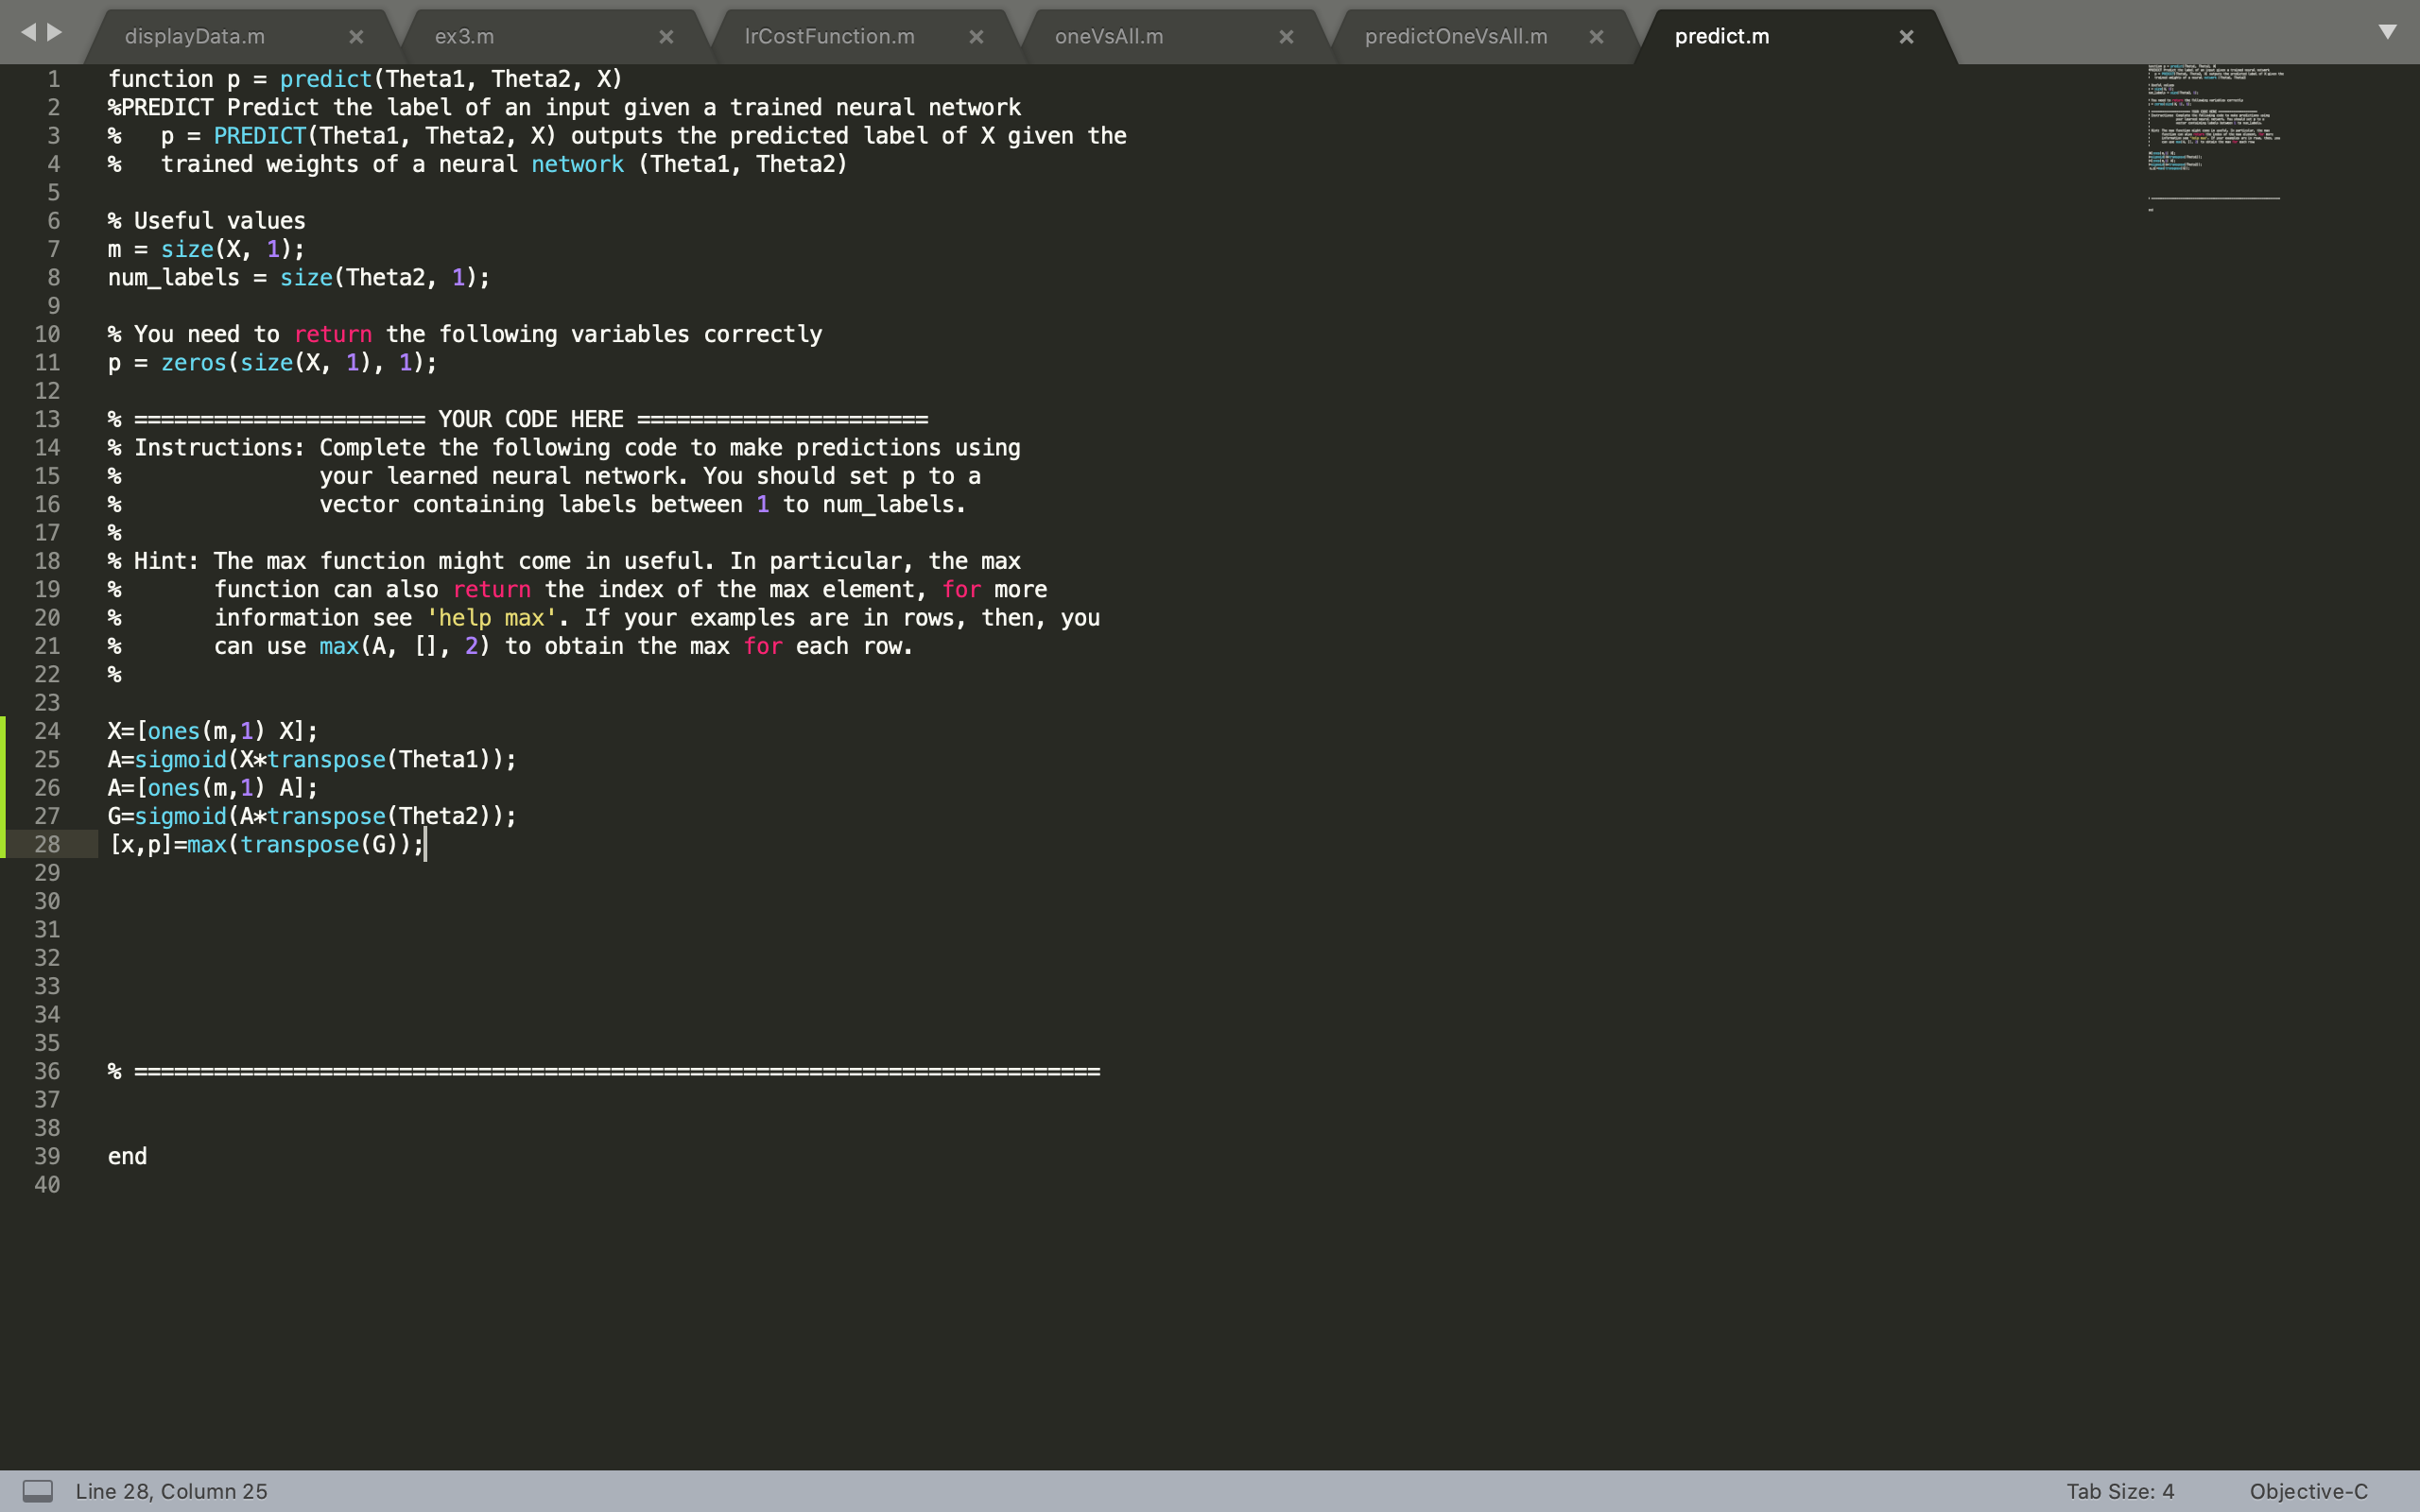Toggle side panel icon in status bar
This screenshot has height=1512, width=2420.
coord(38,1491)
